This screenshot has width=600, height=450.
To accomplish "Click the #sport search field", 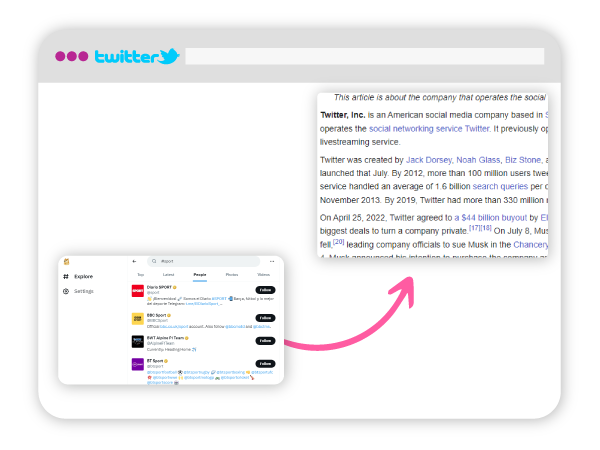I will pos(204,261).
